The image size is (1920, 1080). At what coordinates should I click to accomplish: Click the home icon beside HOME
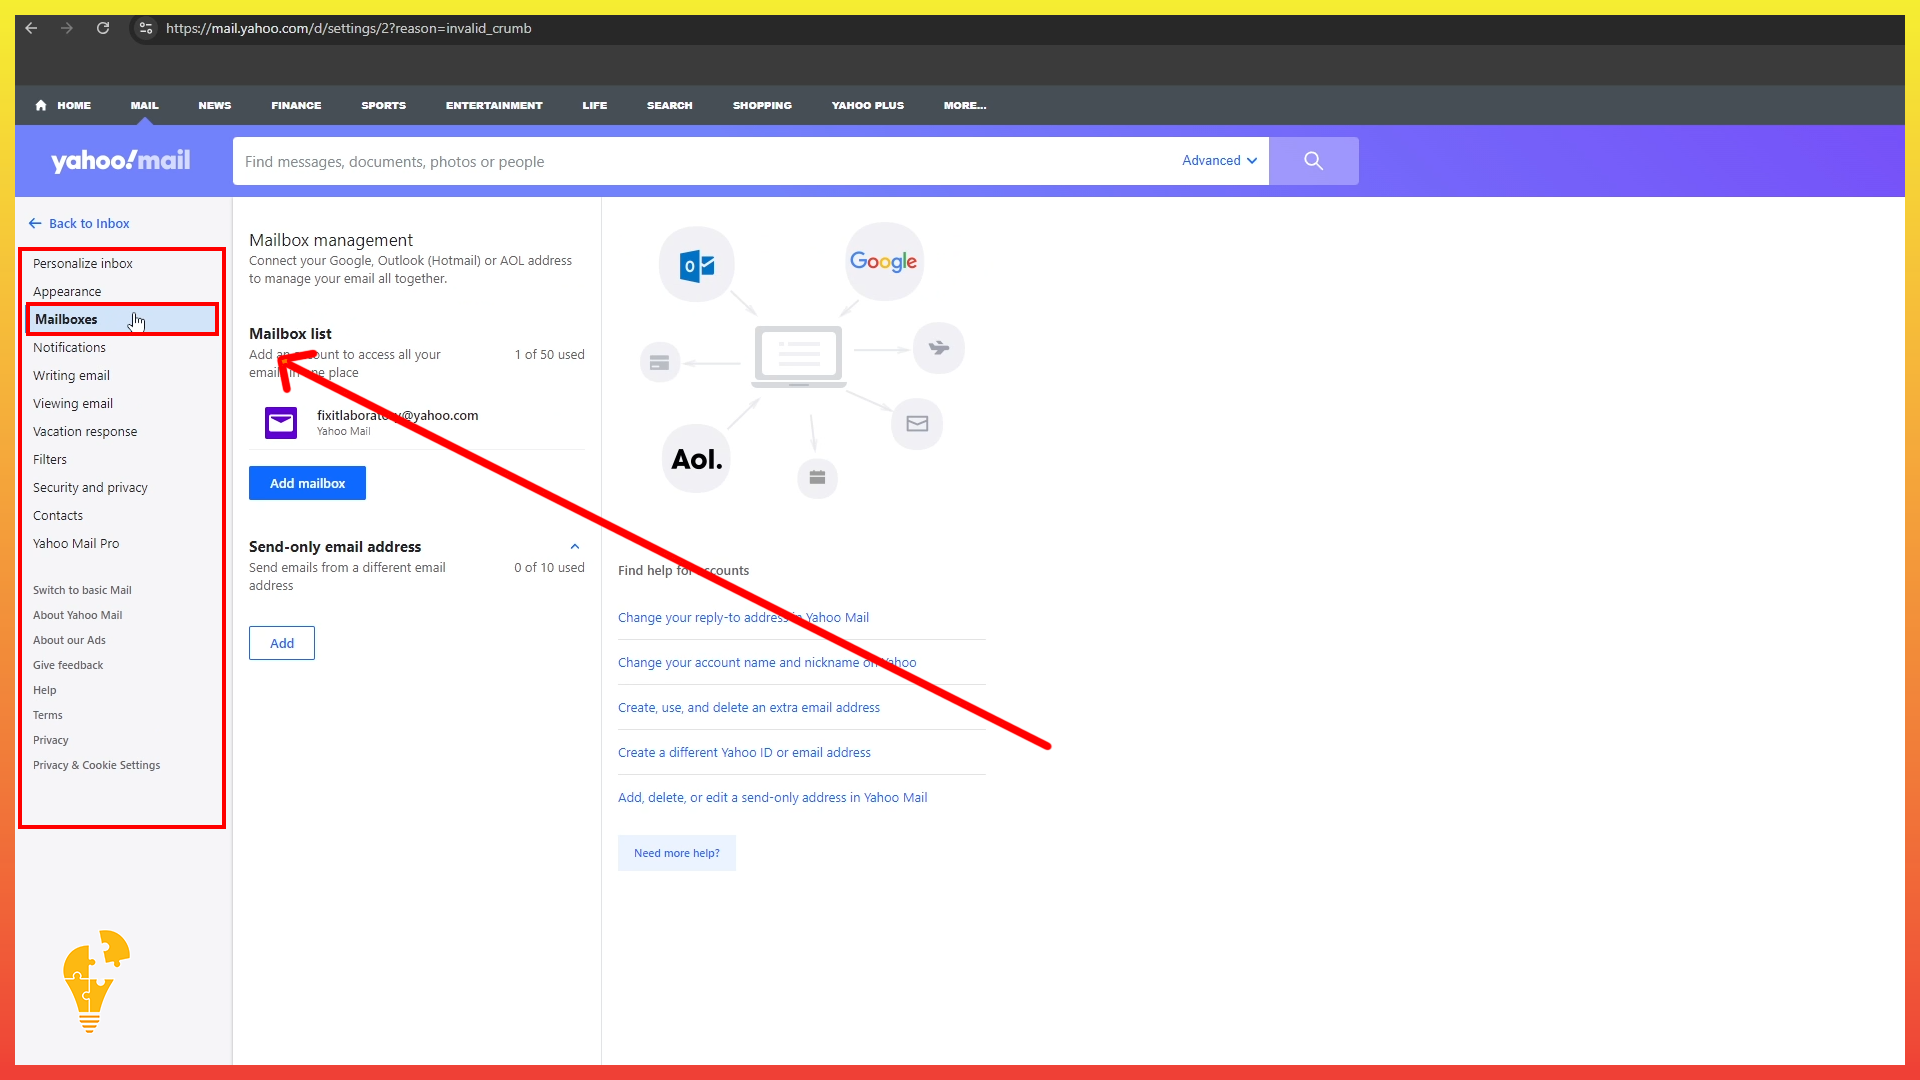pos(41,105)
